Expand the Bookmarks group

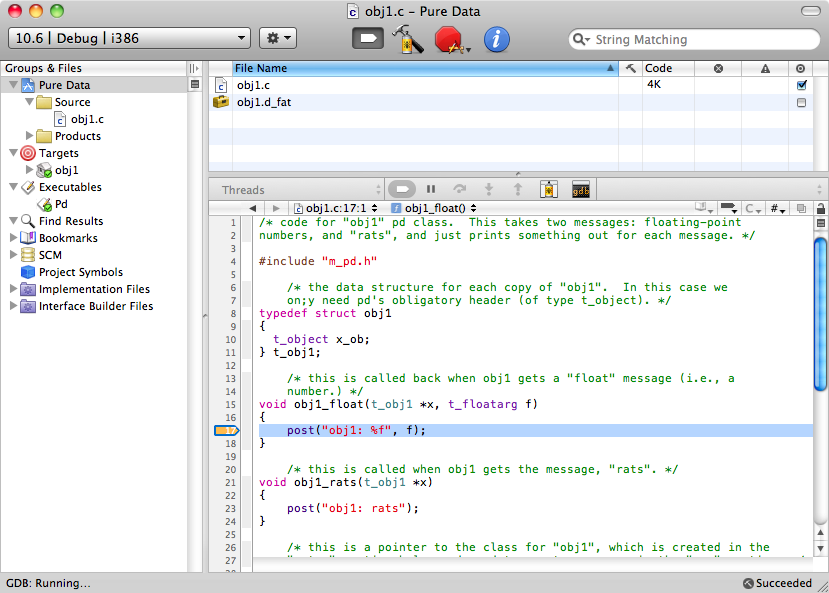click(x=14, y=238)
